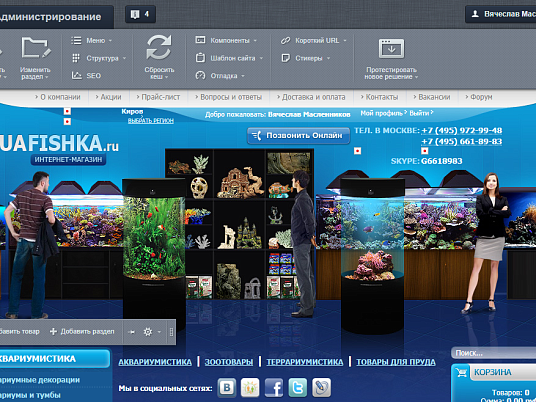Viewport: 536px width, 402px height.
Task: Open the ЗООТОВАРЫ category link
Action: coord(229,362)
